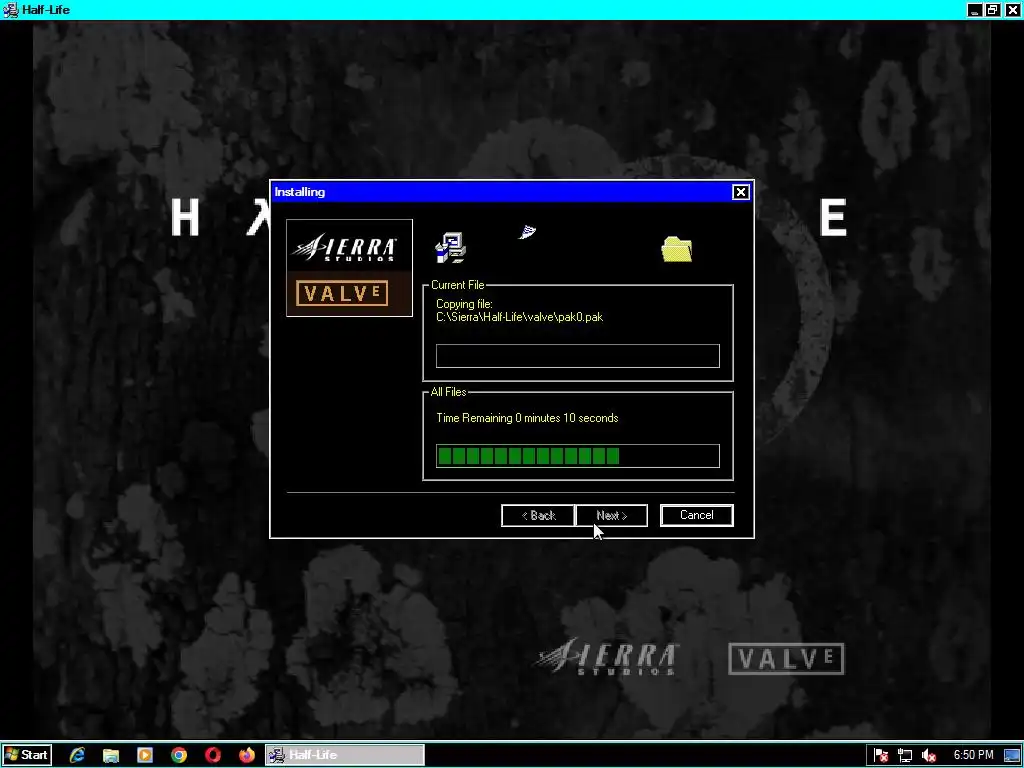Click the Time Remaining text
This screenshot has width=1024, height=768.
(527, 418)
